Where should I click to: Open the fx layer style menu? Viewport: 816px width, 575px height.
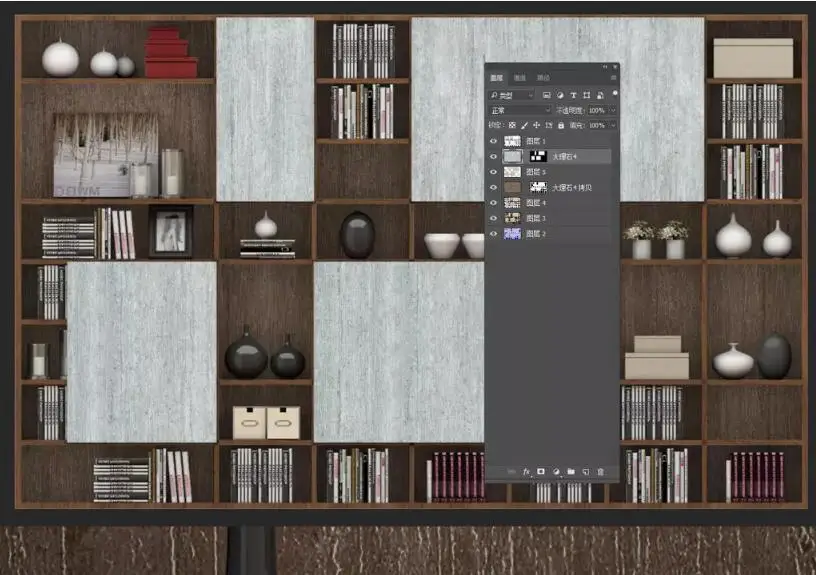point(526,471)
